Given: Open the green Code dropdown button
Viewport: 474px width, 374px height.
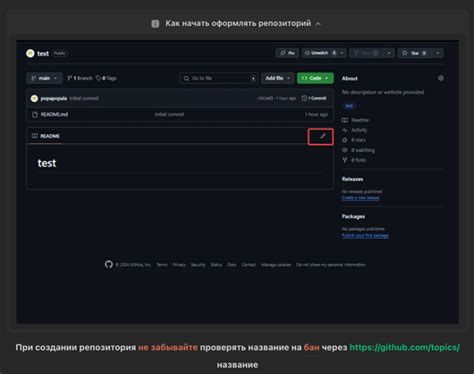Looking at the screenshot, I should (x=315, y=78).
